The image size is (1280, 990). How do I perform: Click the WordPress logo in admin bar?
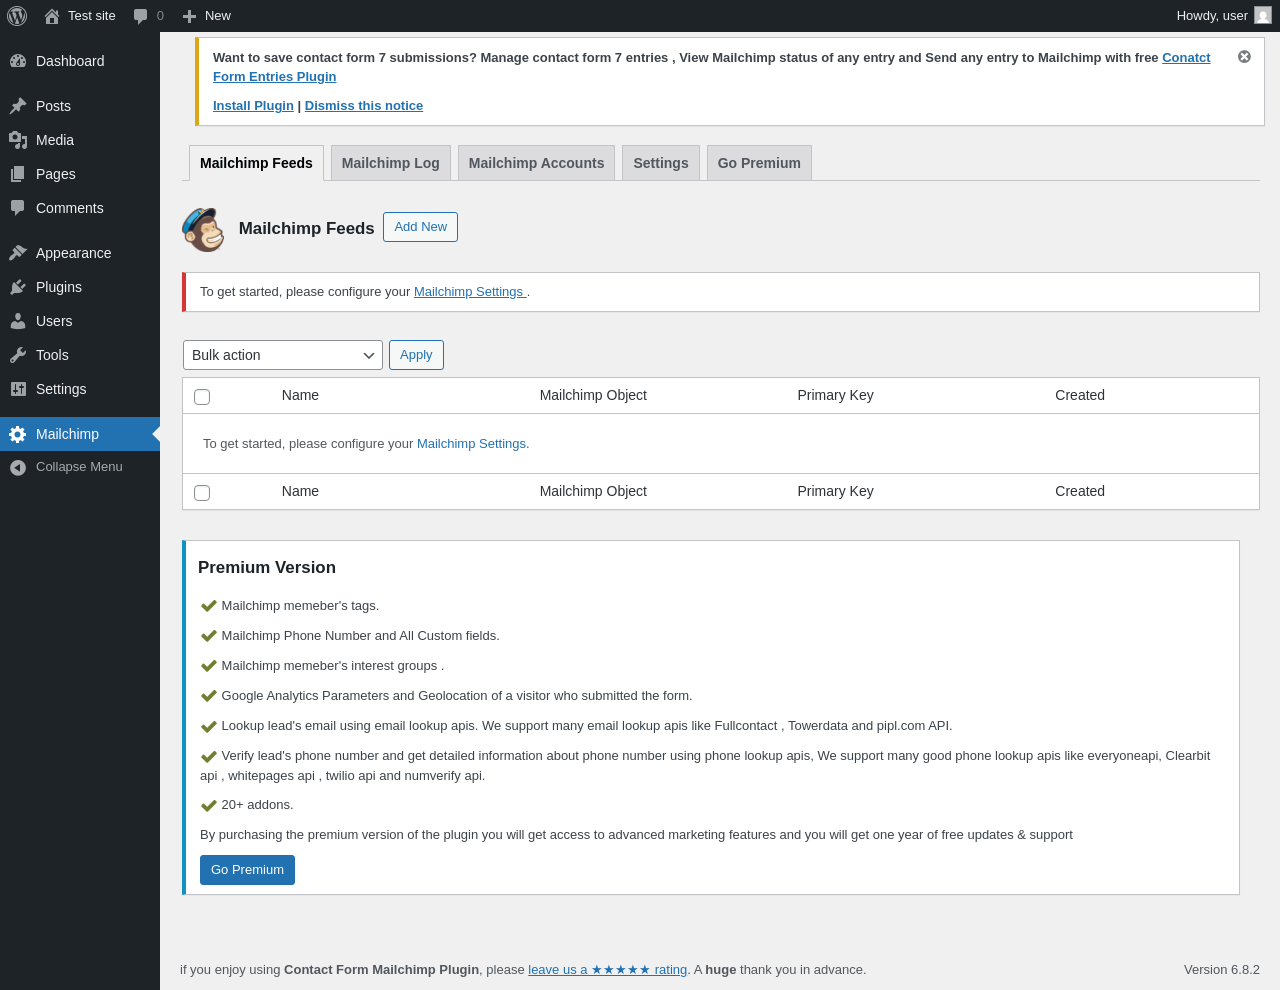tap(17, 16)
